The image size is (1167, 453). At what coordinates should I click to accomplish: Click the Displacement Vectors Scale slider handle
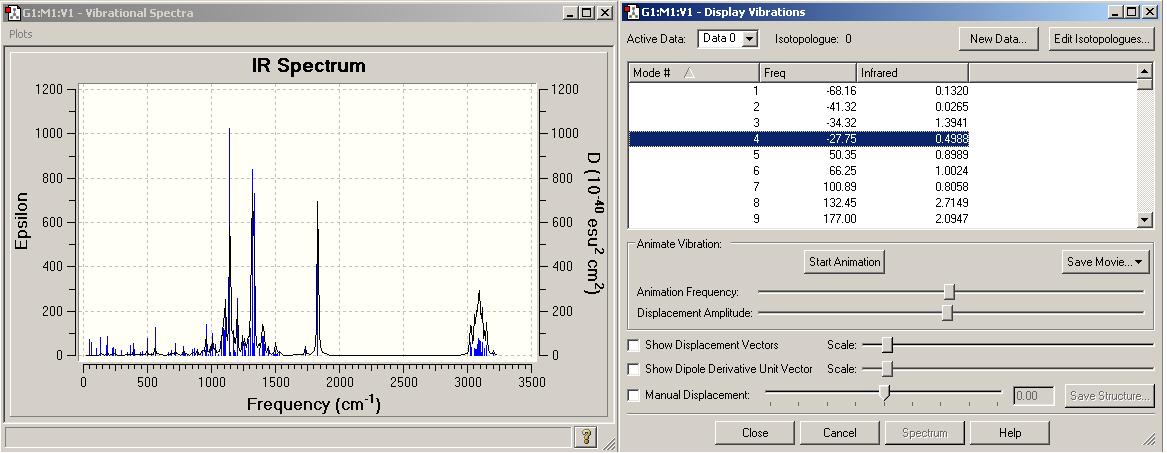click(887, 345)
